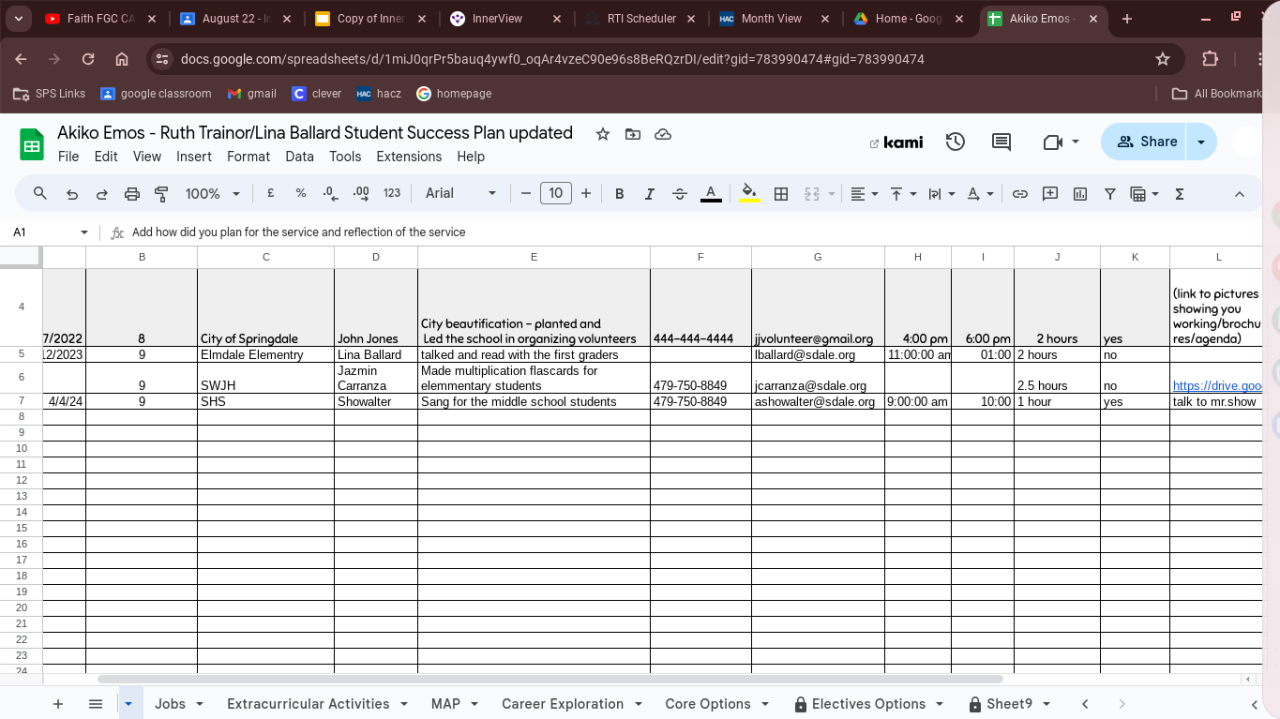Viewport: 1280px width, 719px height.
Task: Open the fill color picker
Action: click(x=749, y=194)
